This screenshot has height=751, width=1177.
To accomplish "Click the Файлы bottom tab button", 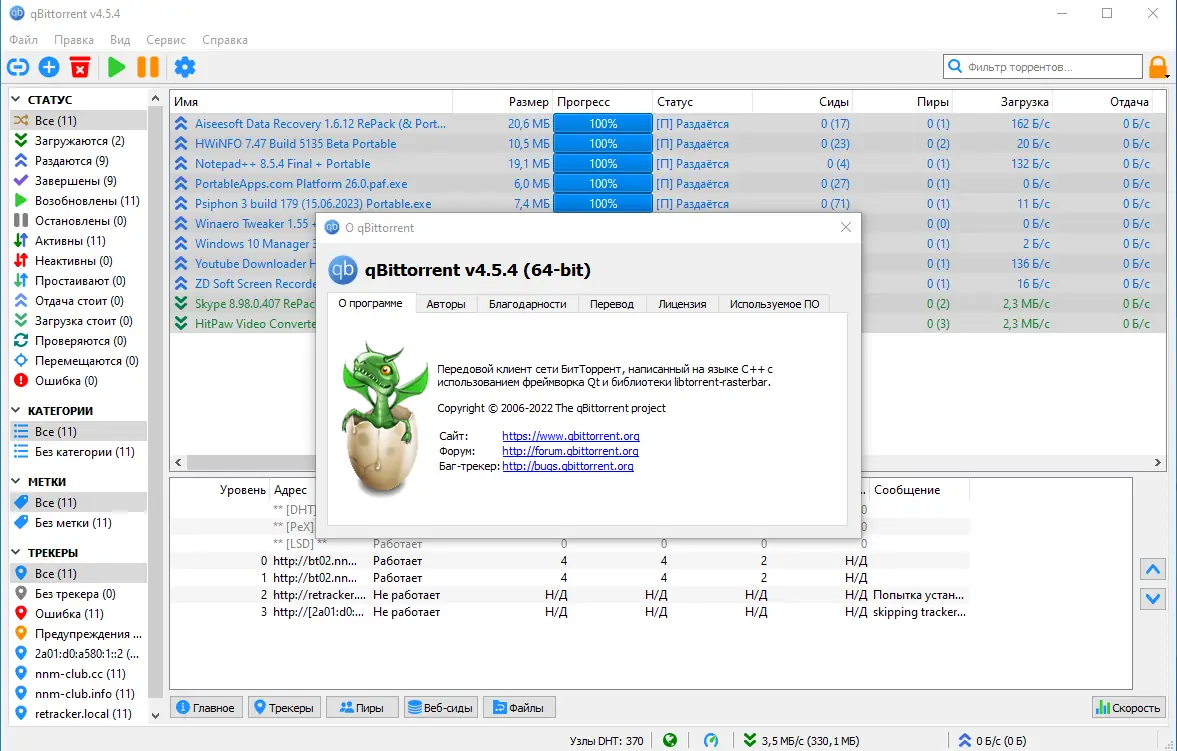I will coord(519,707).
